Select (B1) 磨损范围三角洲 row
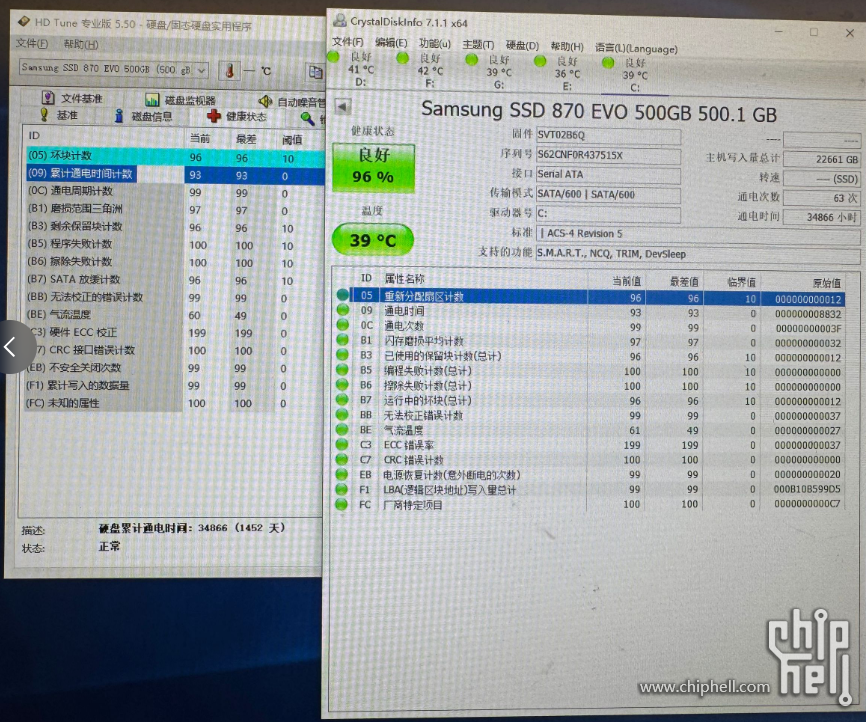Image resolution: width=866 pixels, height=722 pixels. pos(176,209)
